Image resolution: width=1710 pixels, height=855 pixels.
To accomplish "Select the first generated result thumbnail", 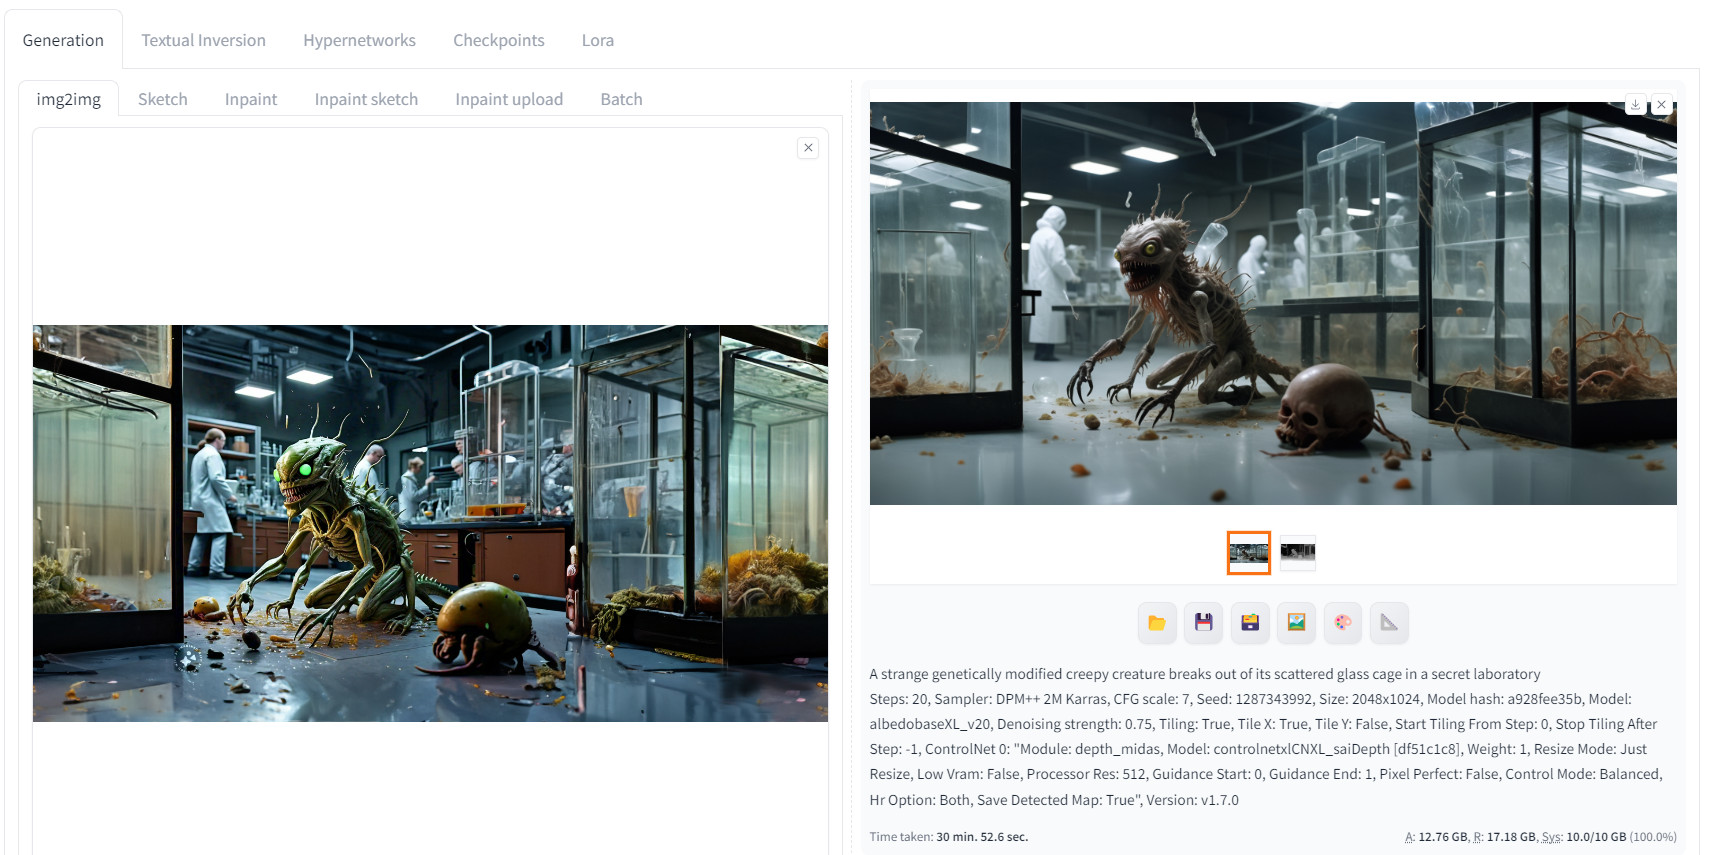I will (1249, 553).
